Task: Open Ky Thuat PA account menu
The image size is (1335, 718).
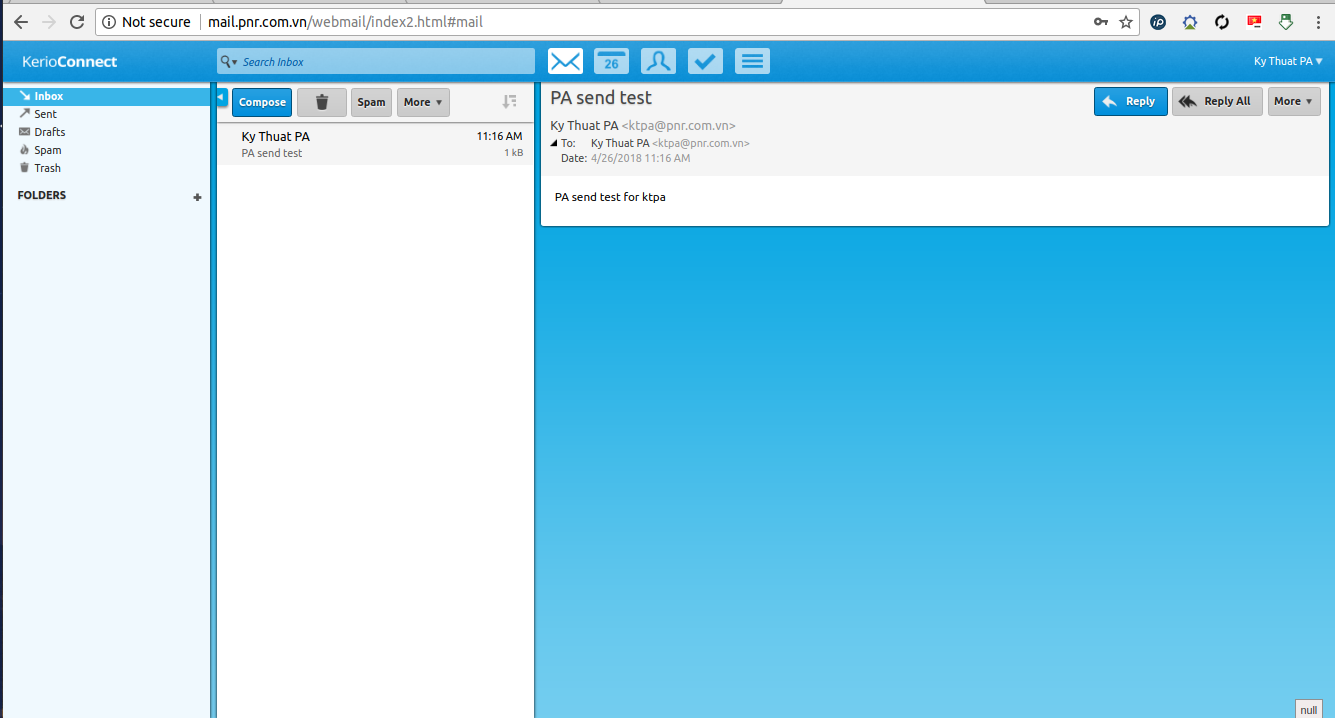Action: point(1287,62)
